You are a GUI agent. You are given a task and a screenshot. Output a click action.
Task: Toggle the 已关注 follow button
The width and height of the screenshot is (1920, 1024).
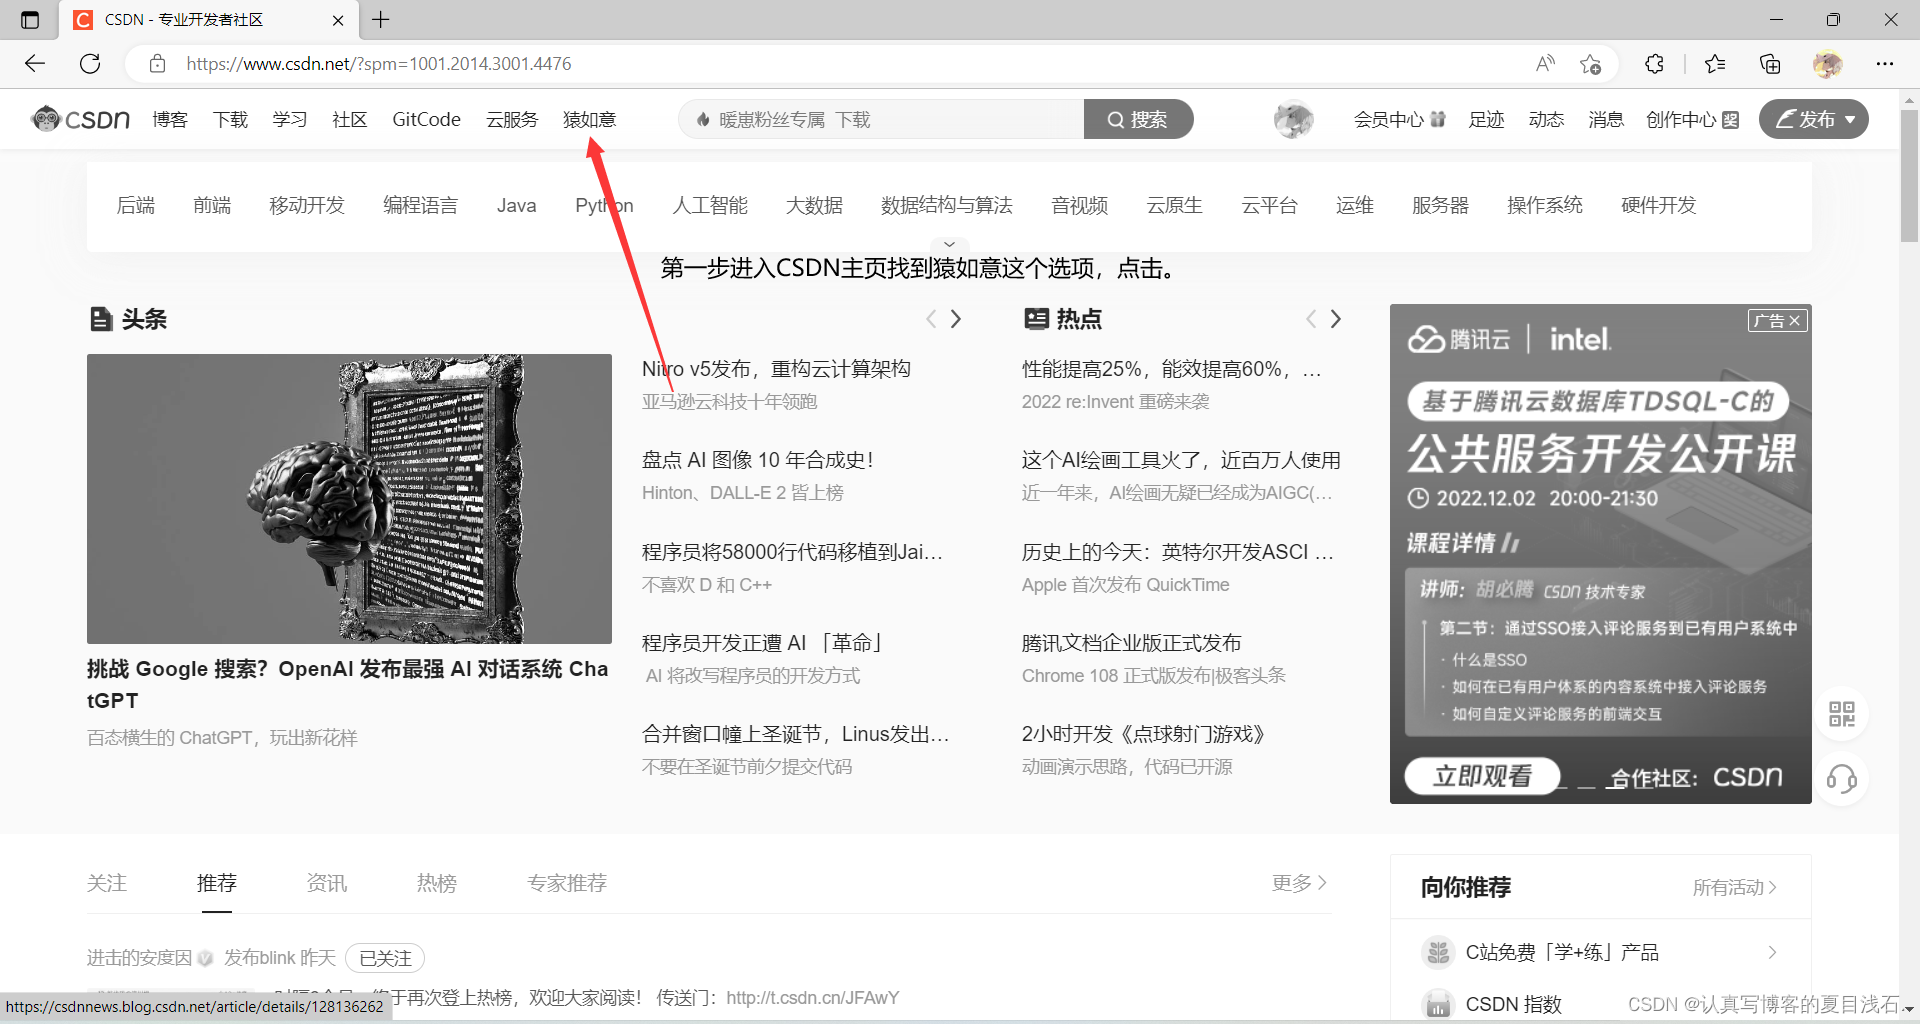(x=385, y=958)
